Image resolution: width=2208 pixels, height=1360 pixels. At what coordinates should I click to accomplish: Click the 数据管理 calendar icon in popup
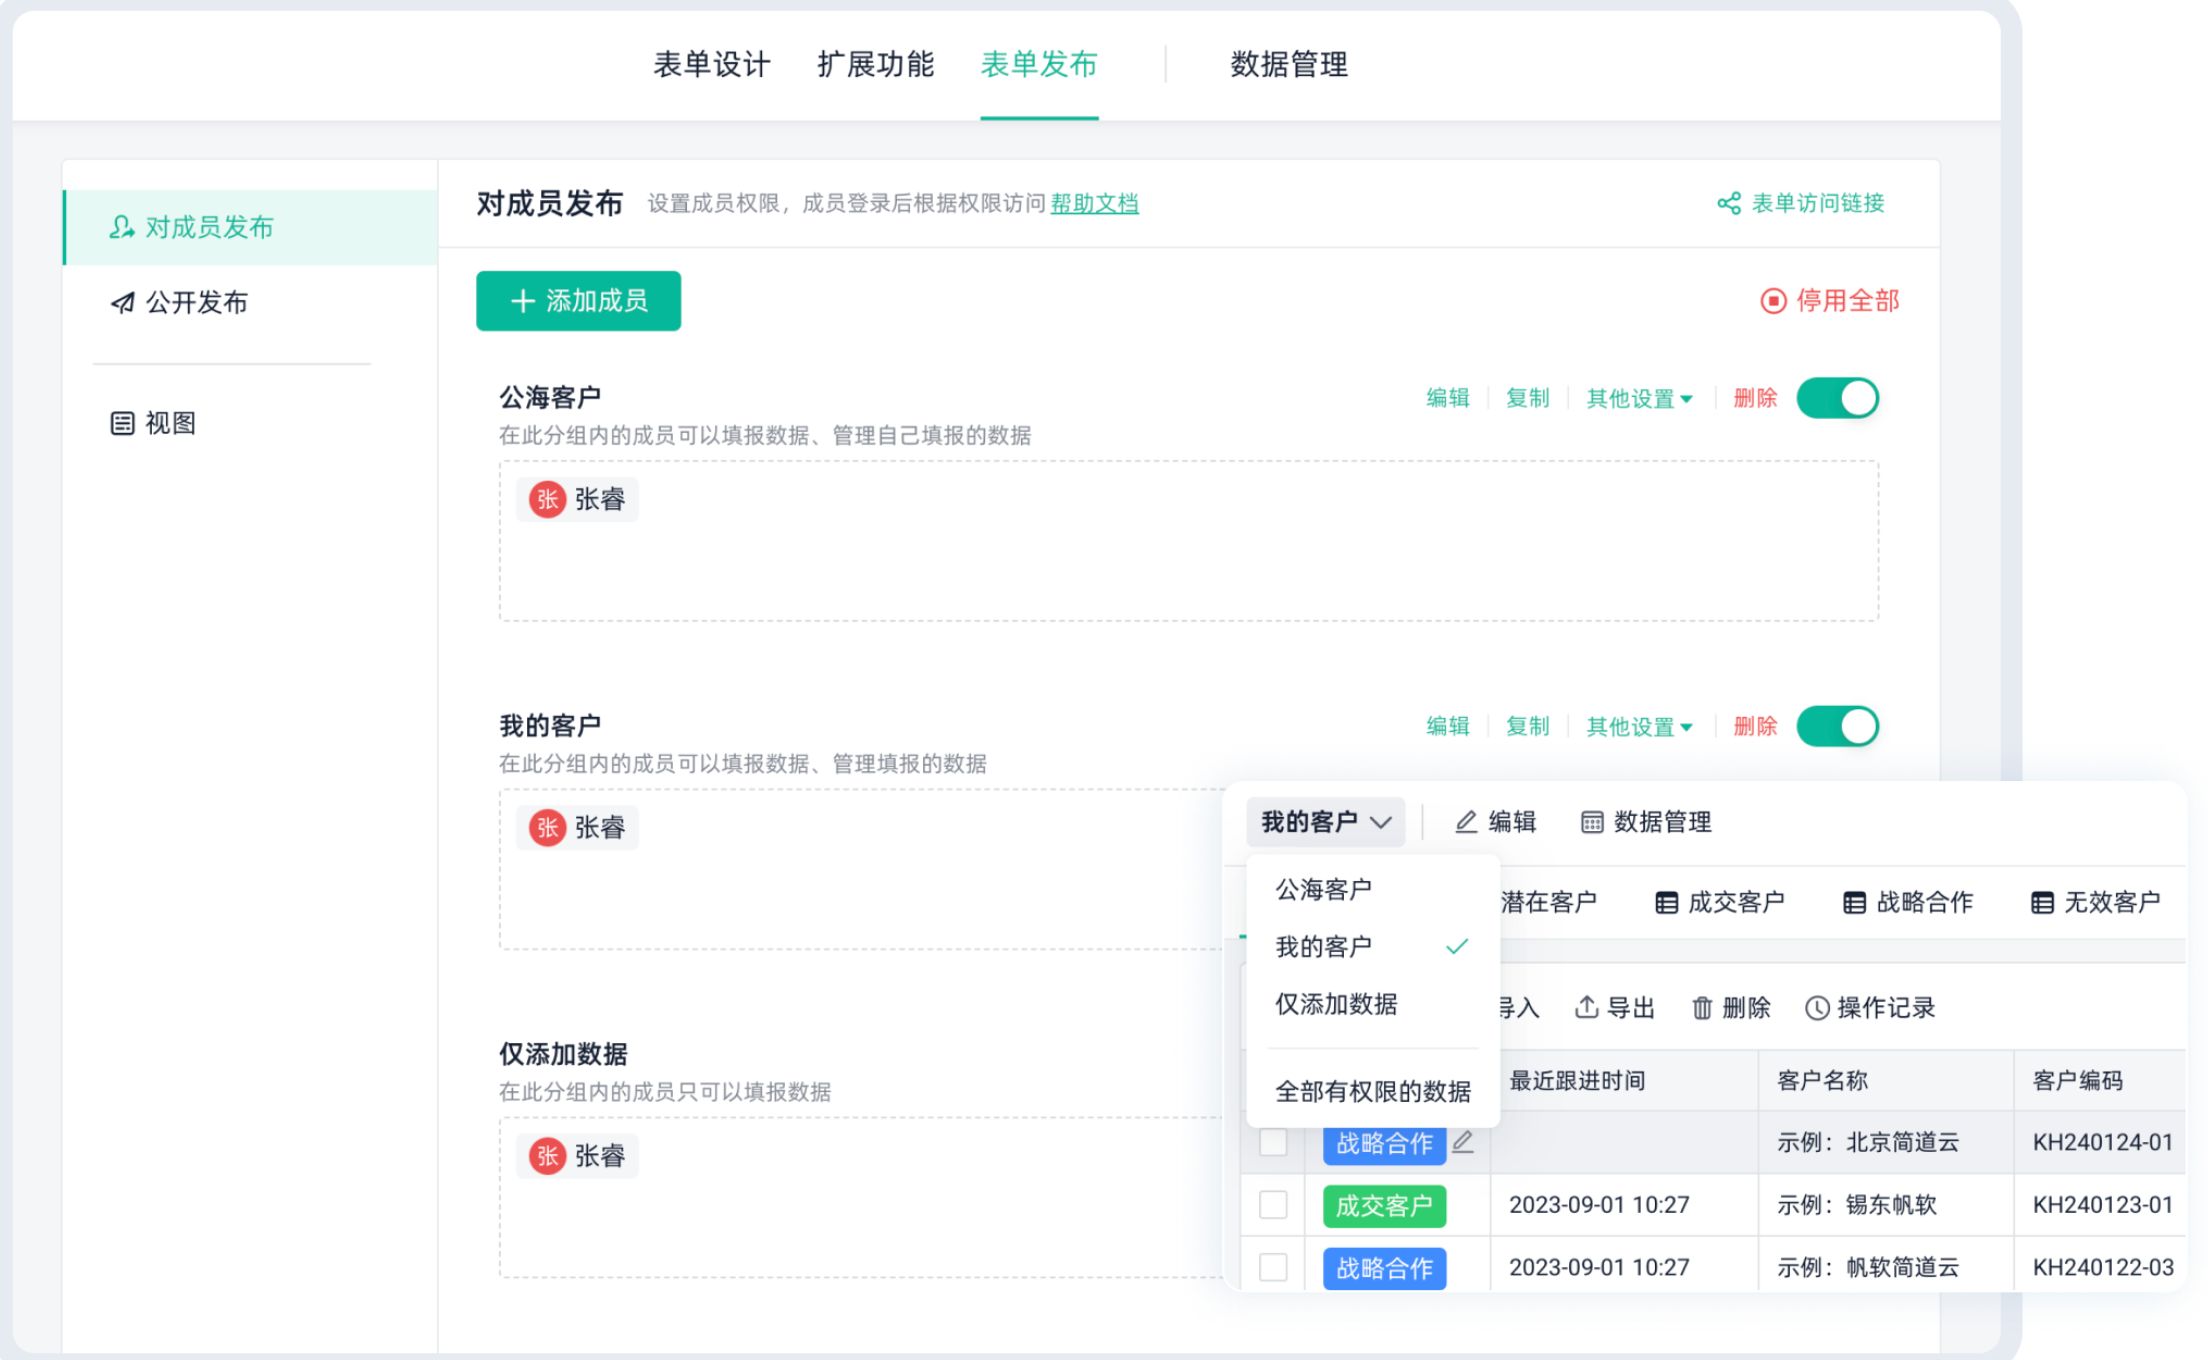coord(1591,822)
